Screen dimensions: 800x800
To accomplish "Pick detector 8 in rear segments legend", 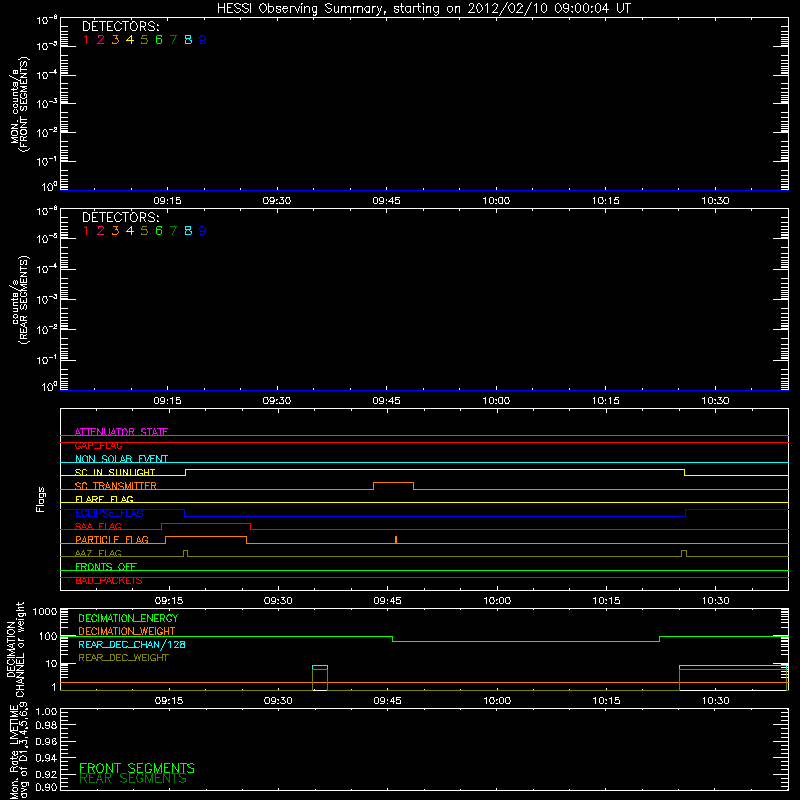I will coord(188,231).
